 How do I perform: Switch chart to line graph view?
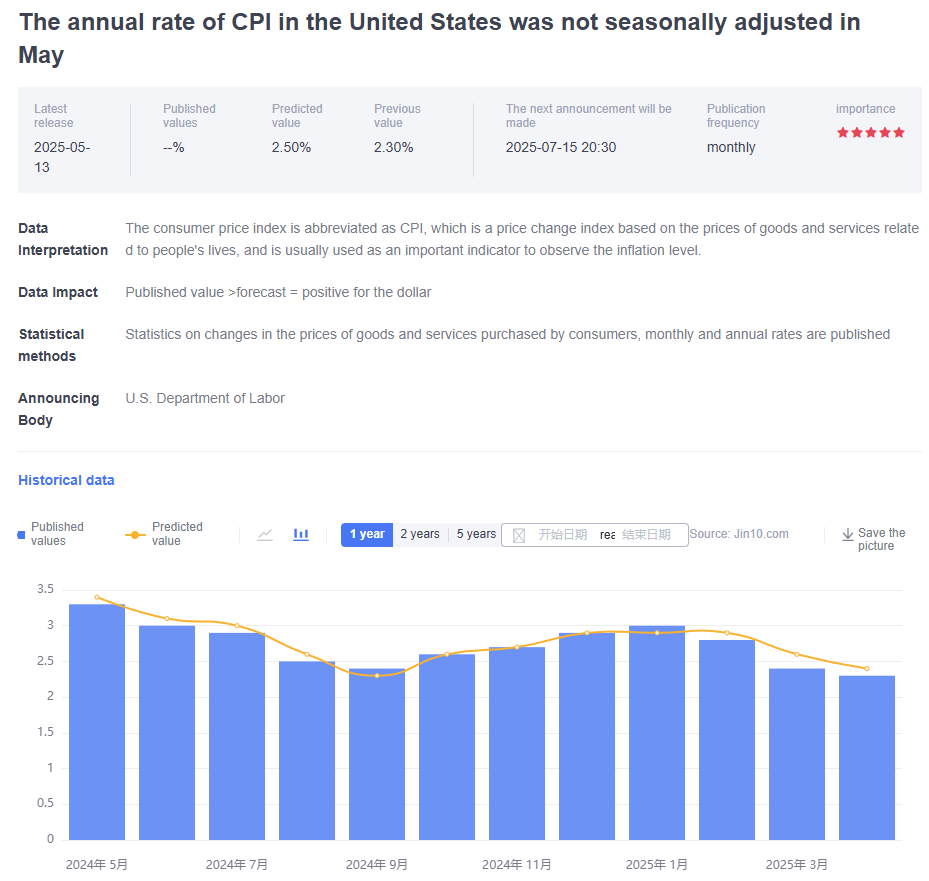click(x=265, y=535)
